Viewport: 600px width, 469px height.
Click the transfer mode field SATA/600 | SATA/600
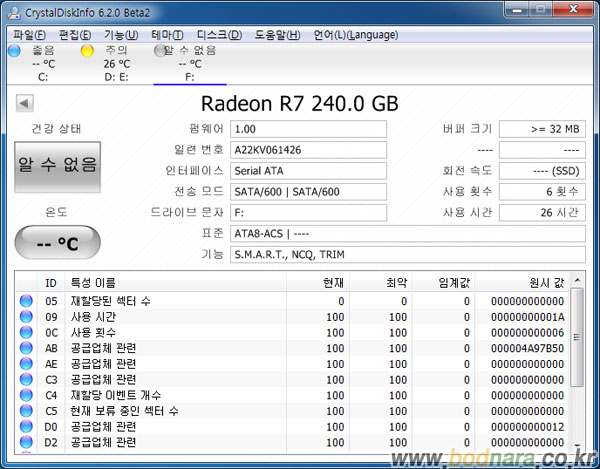point(308,192)
